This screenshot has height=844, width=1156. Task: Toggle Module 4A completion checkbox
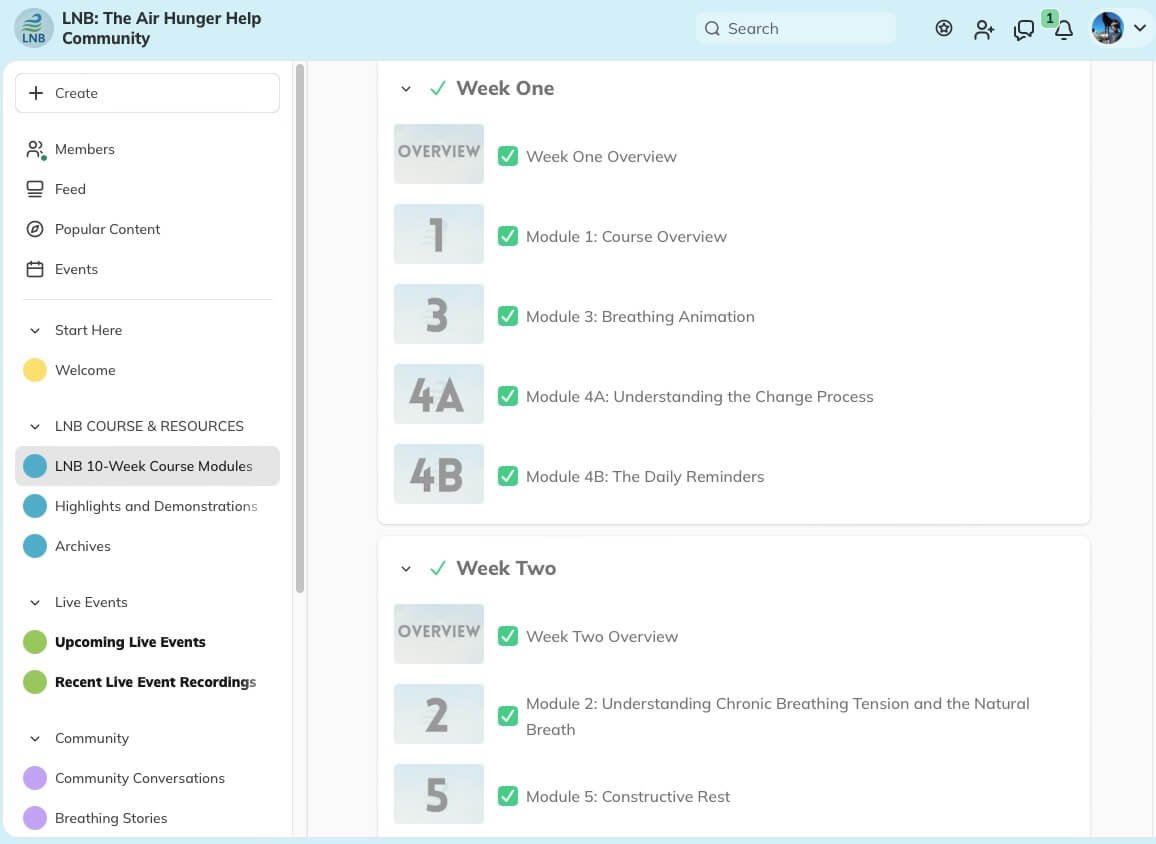[507, 396]
